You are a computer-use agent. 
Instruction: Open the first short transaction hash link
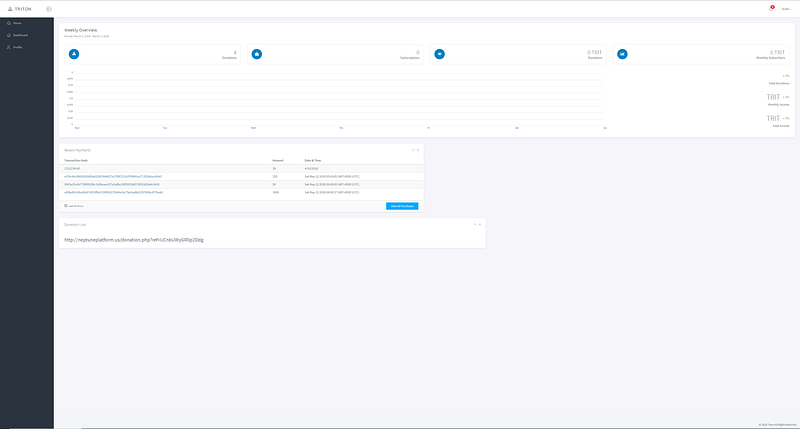pos(72,168)
